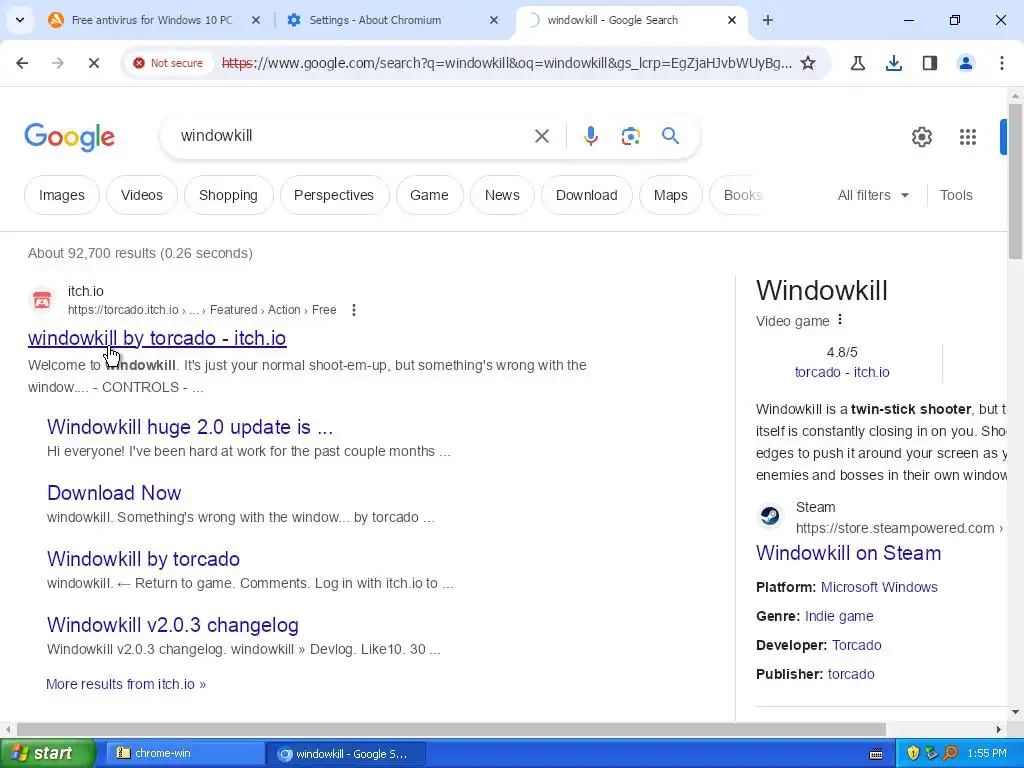Open Torcado developer link
1024x768 pixels.
pyautogui.click(x=856, y=645)
